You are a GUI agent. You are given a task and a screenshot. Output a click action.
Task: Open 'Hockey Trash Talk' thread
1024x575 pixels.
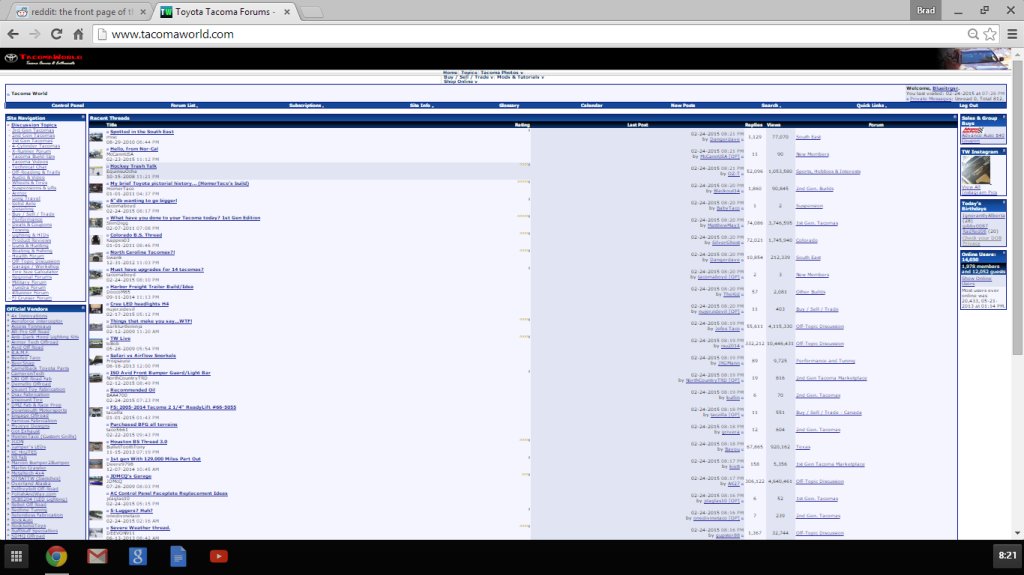pos(133,166)
